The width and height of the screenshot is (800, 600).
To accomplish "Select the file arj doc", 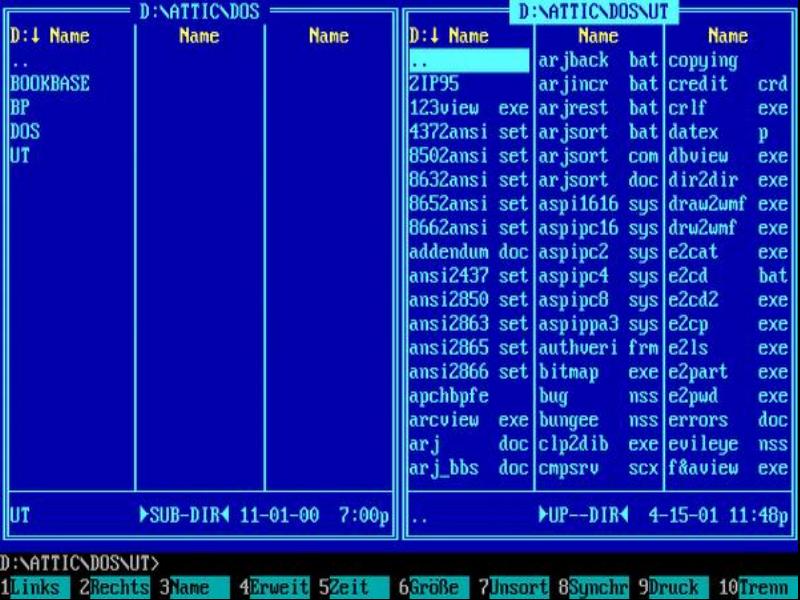I will 469,443.
